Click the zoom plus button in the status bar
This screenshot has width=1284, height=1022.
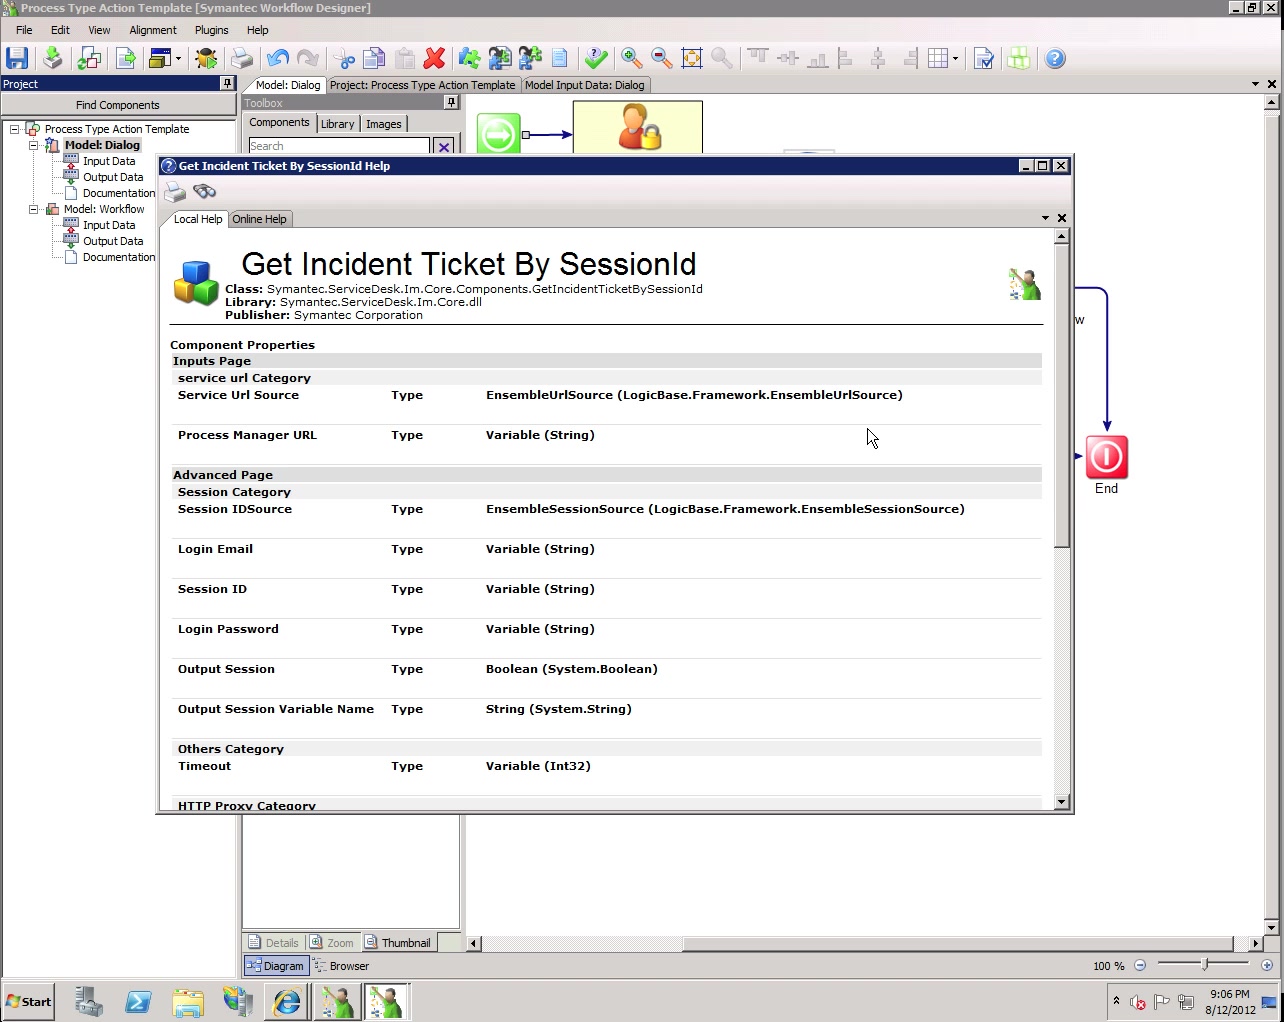[1267, 965]
